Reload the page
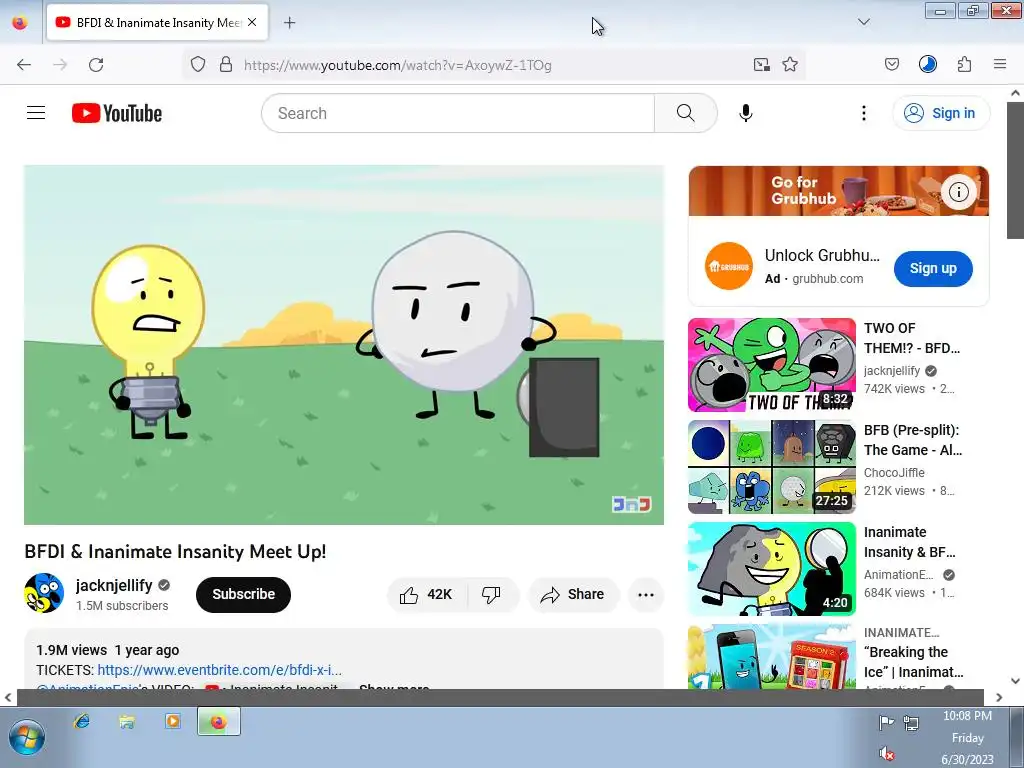 coord(96,65)
